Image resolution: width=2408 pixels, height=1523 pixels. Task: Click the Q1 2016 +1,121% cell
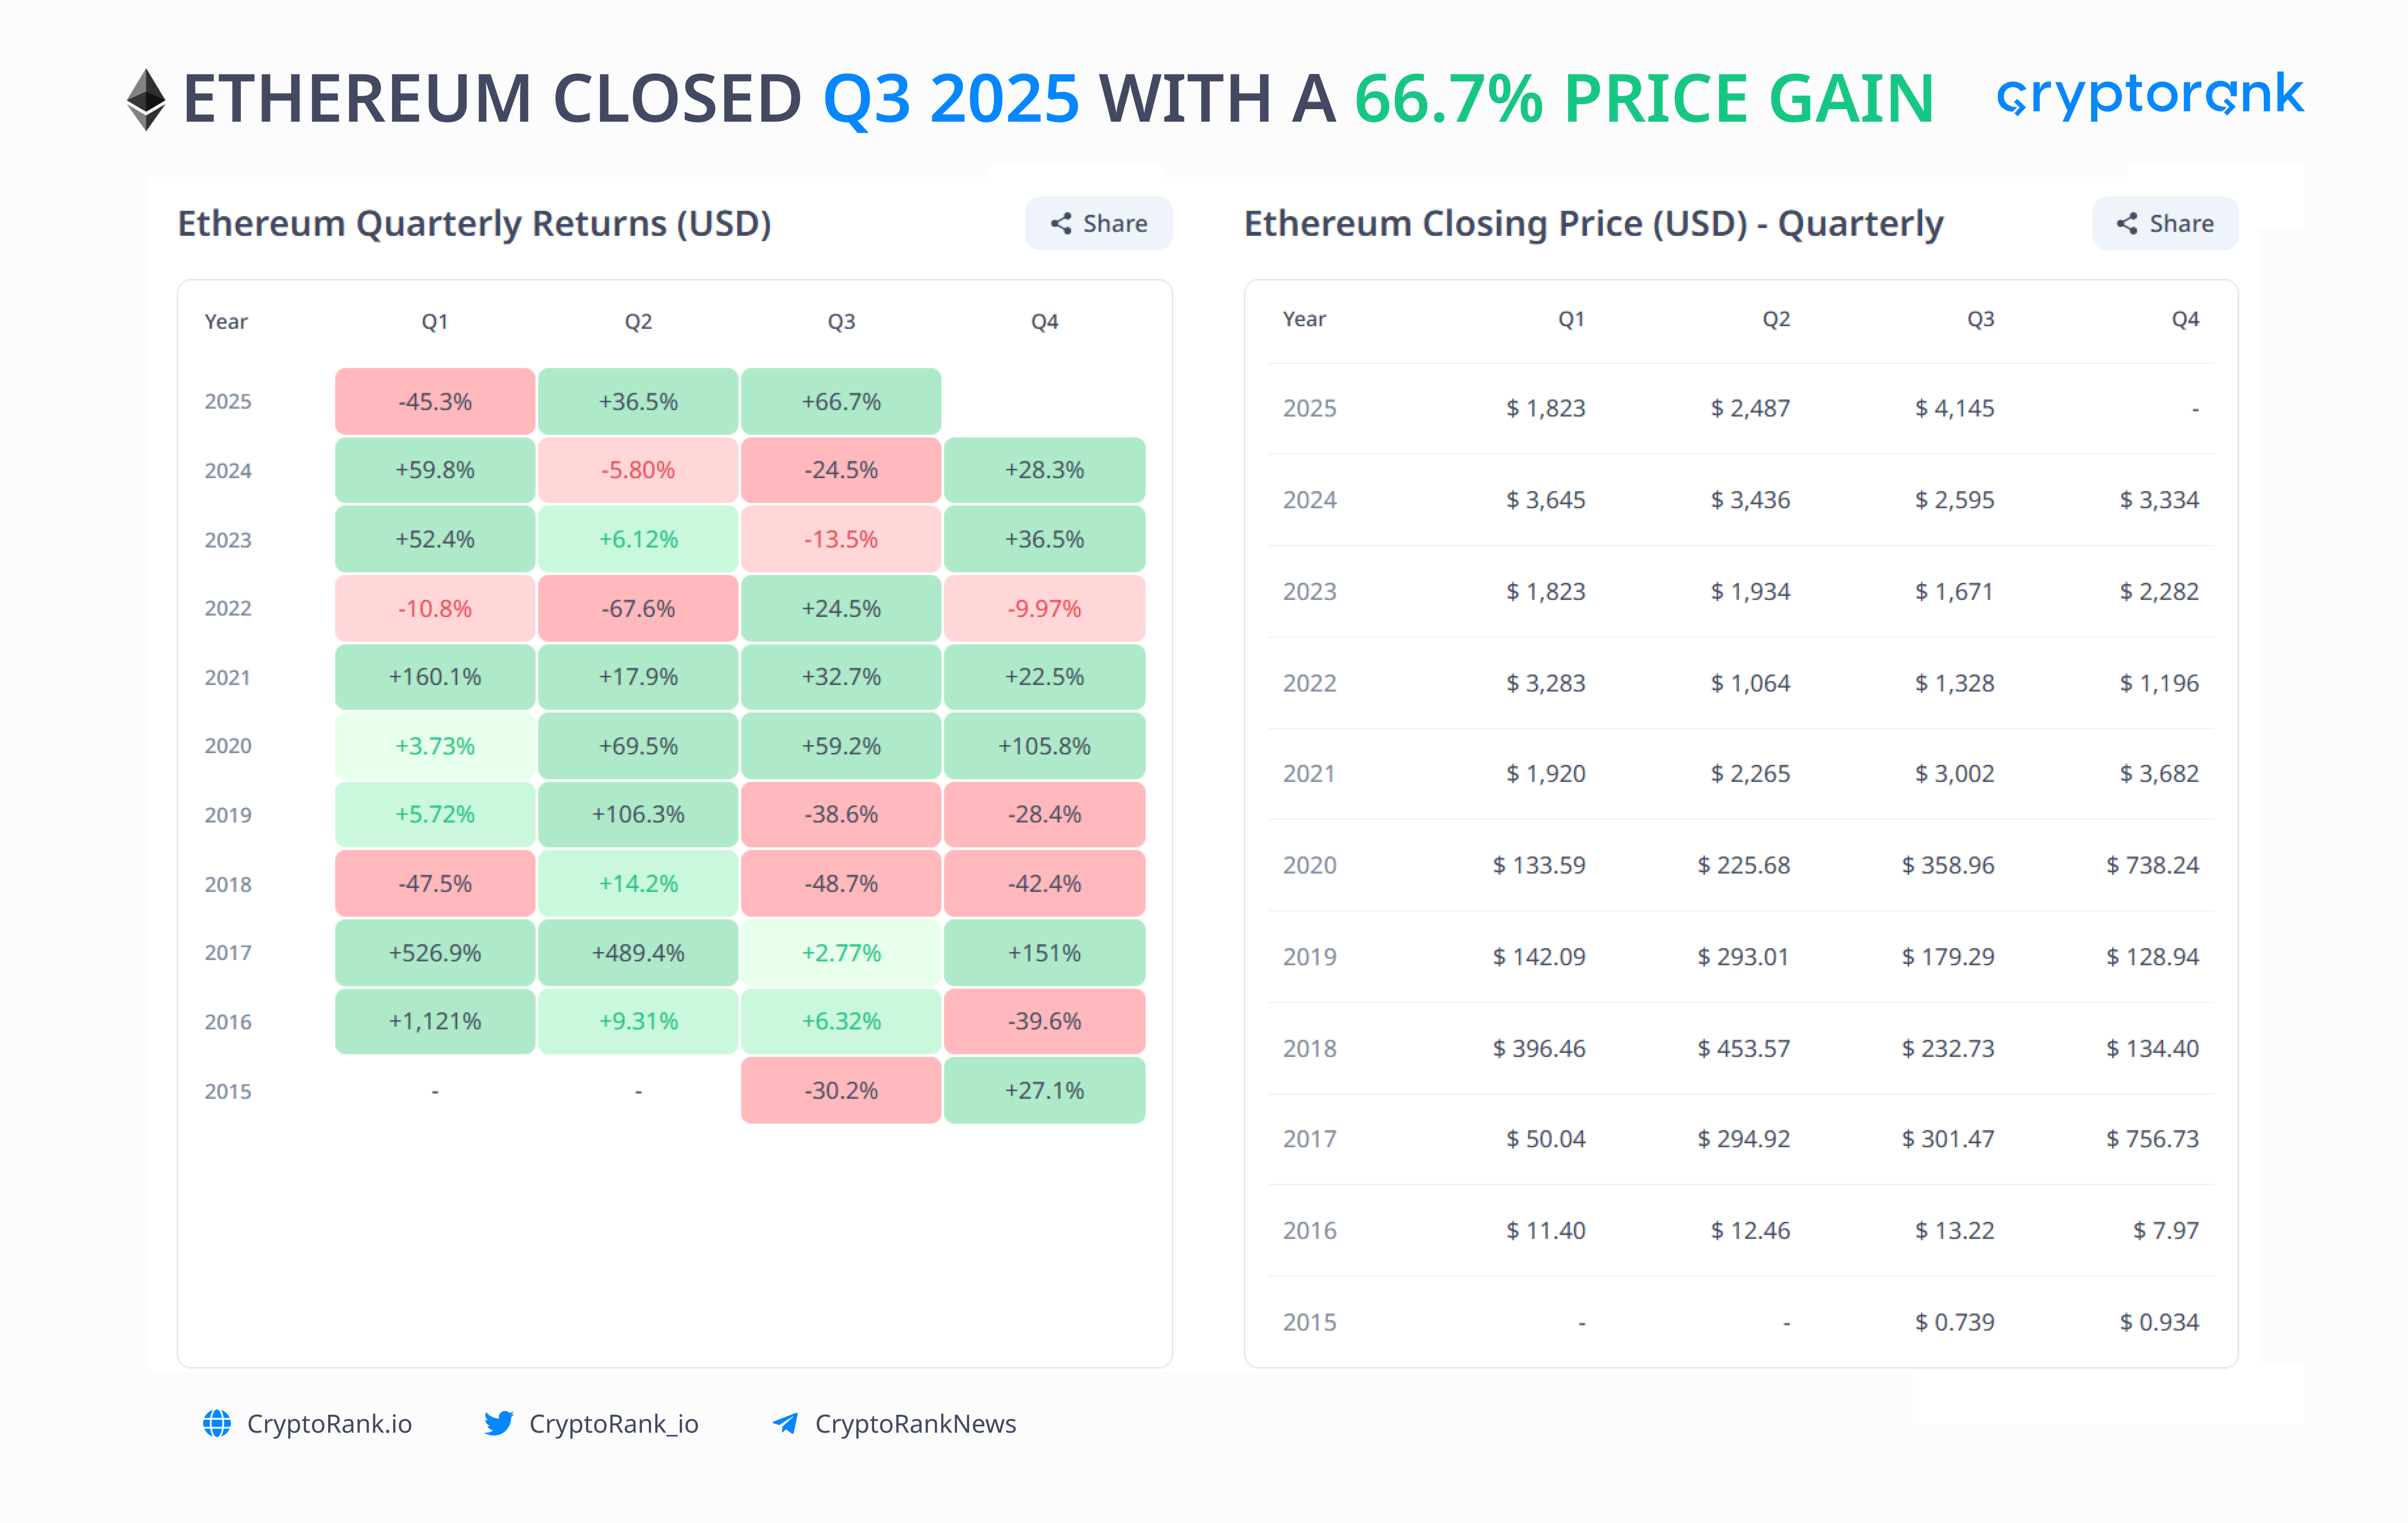[x=435, y=1021]
